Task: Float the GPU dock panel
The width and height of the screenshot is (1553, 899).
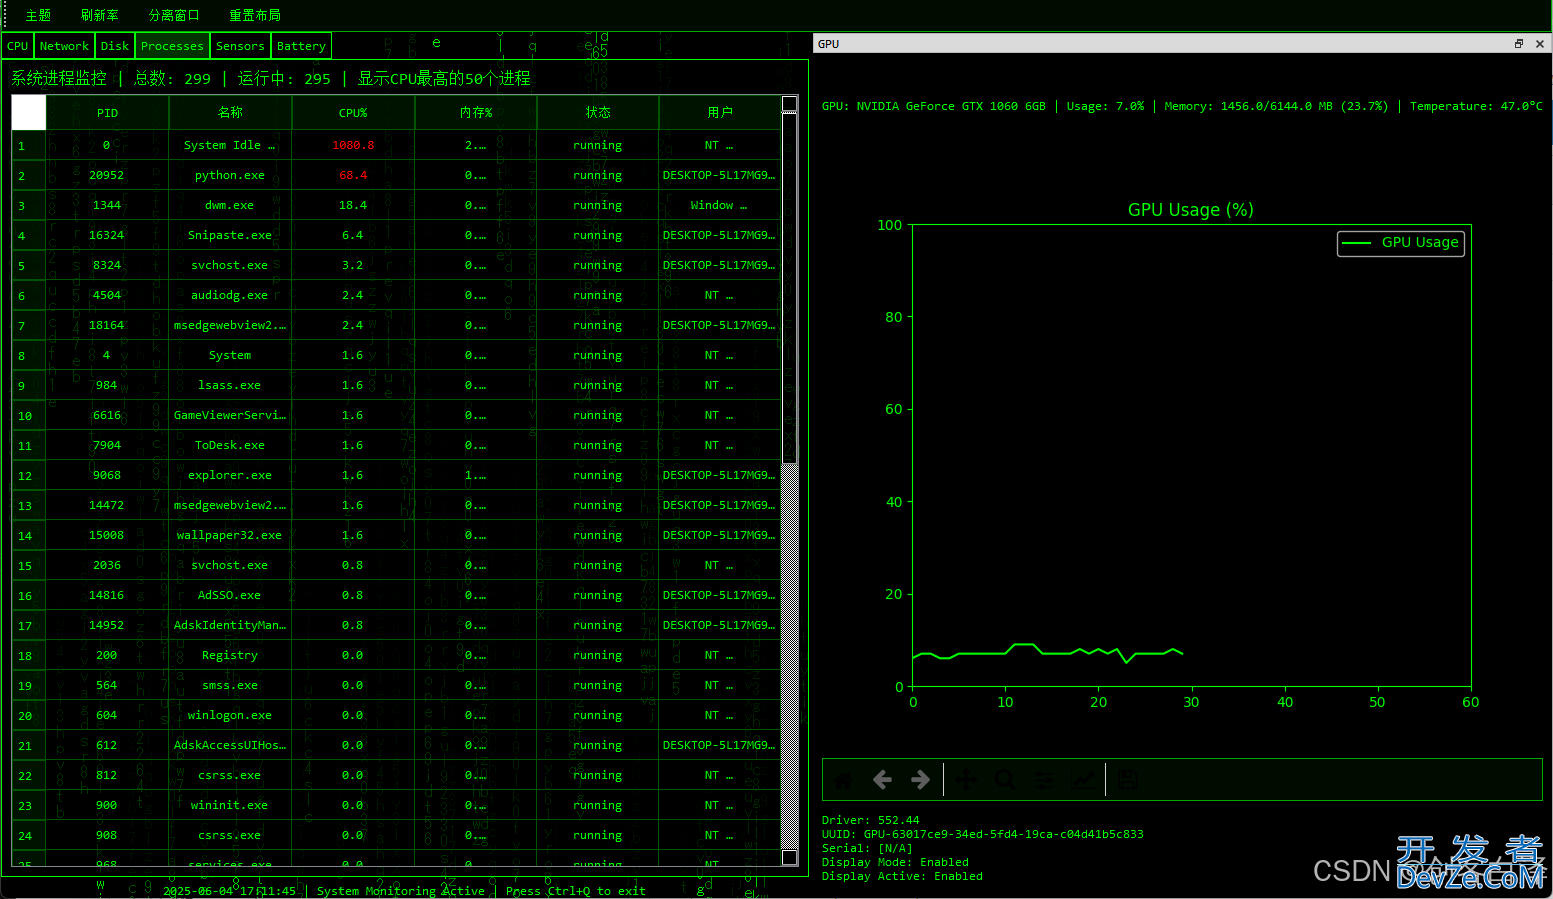Action: 1519,44
